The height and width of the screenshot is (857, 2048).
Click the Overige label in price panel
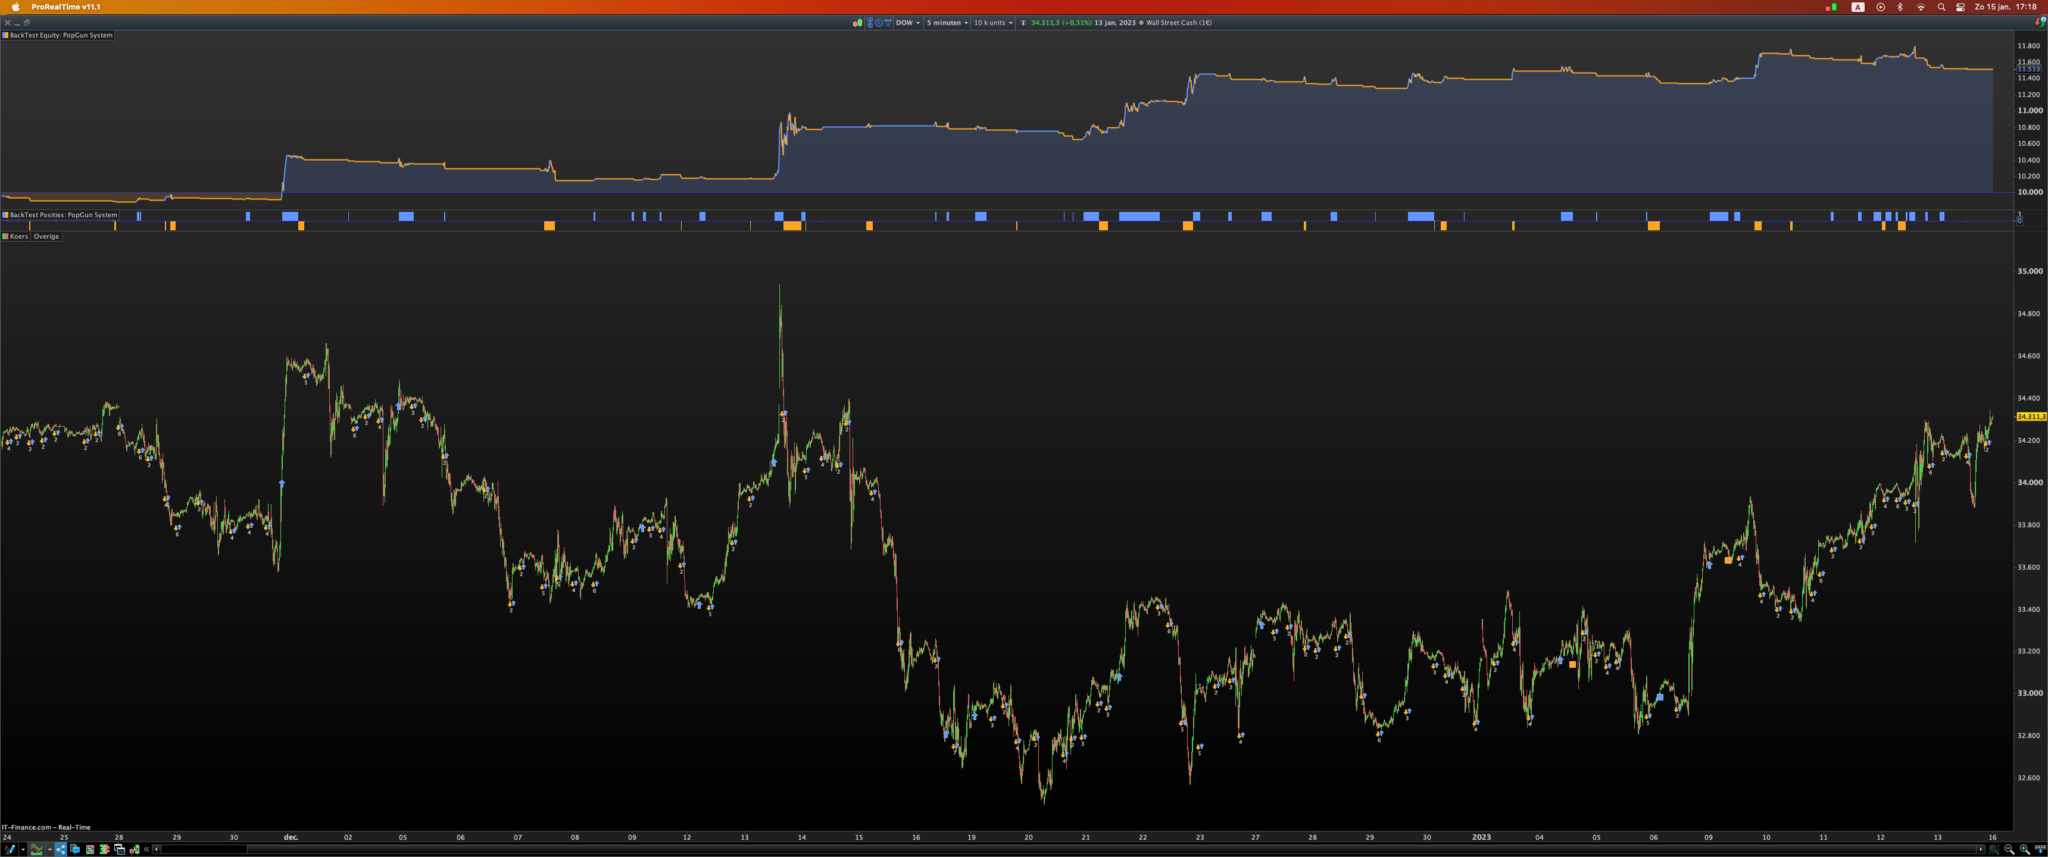(x=46, y=237)
